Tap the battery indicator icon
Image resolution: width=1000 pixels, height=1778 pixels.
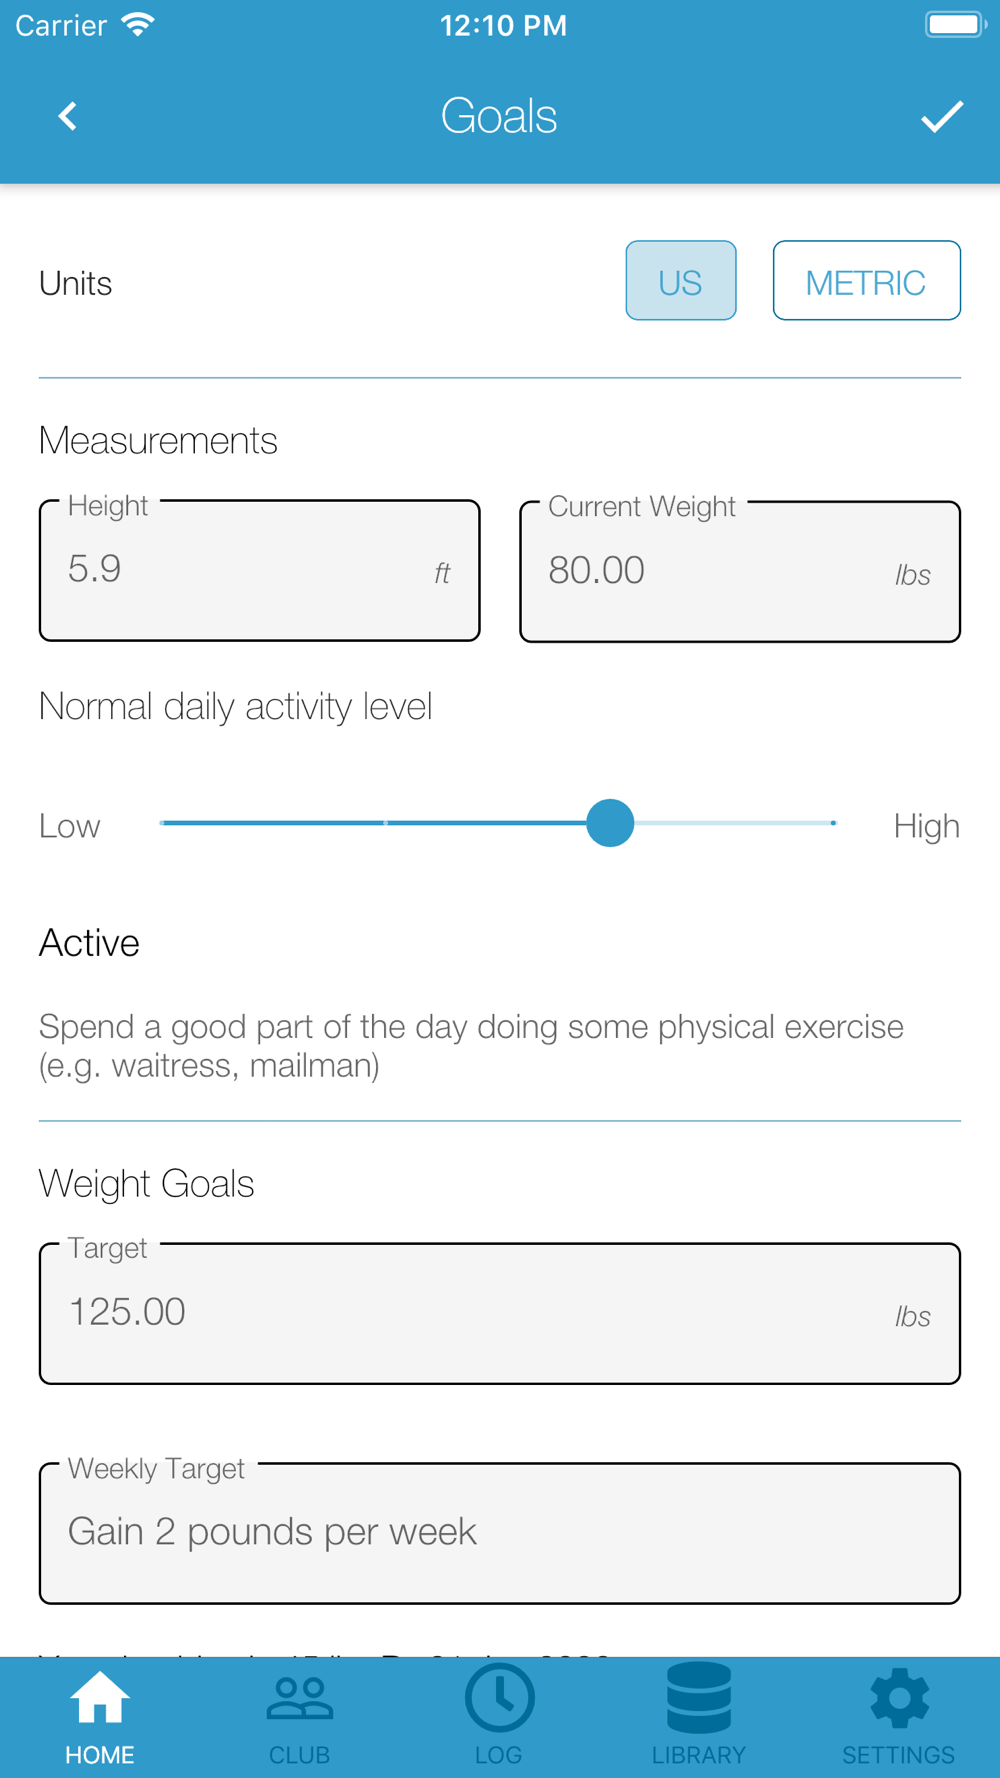tap(955, 24)
